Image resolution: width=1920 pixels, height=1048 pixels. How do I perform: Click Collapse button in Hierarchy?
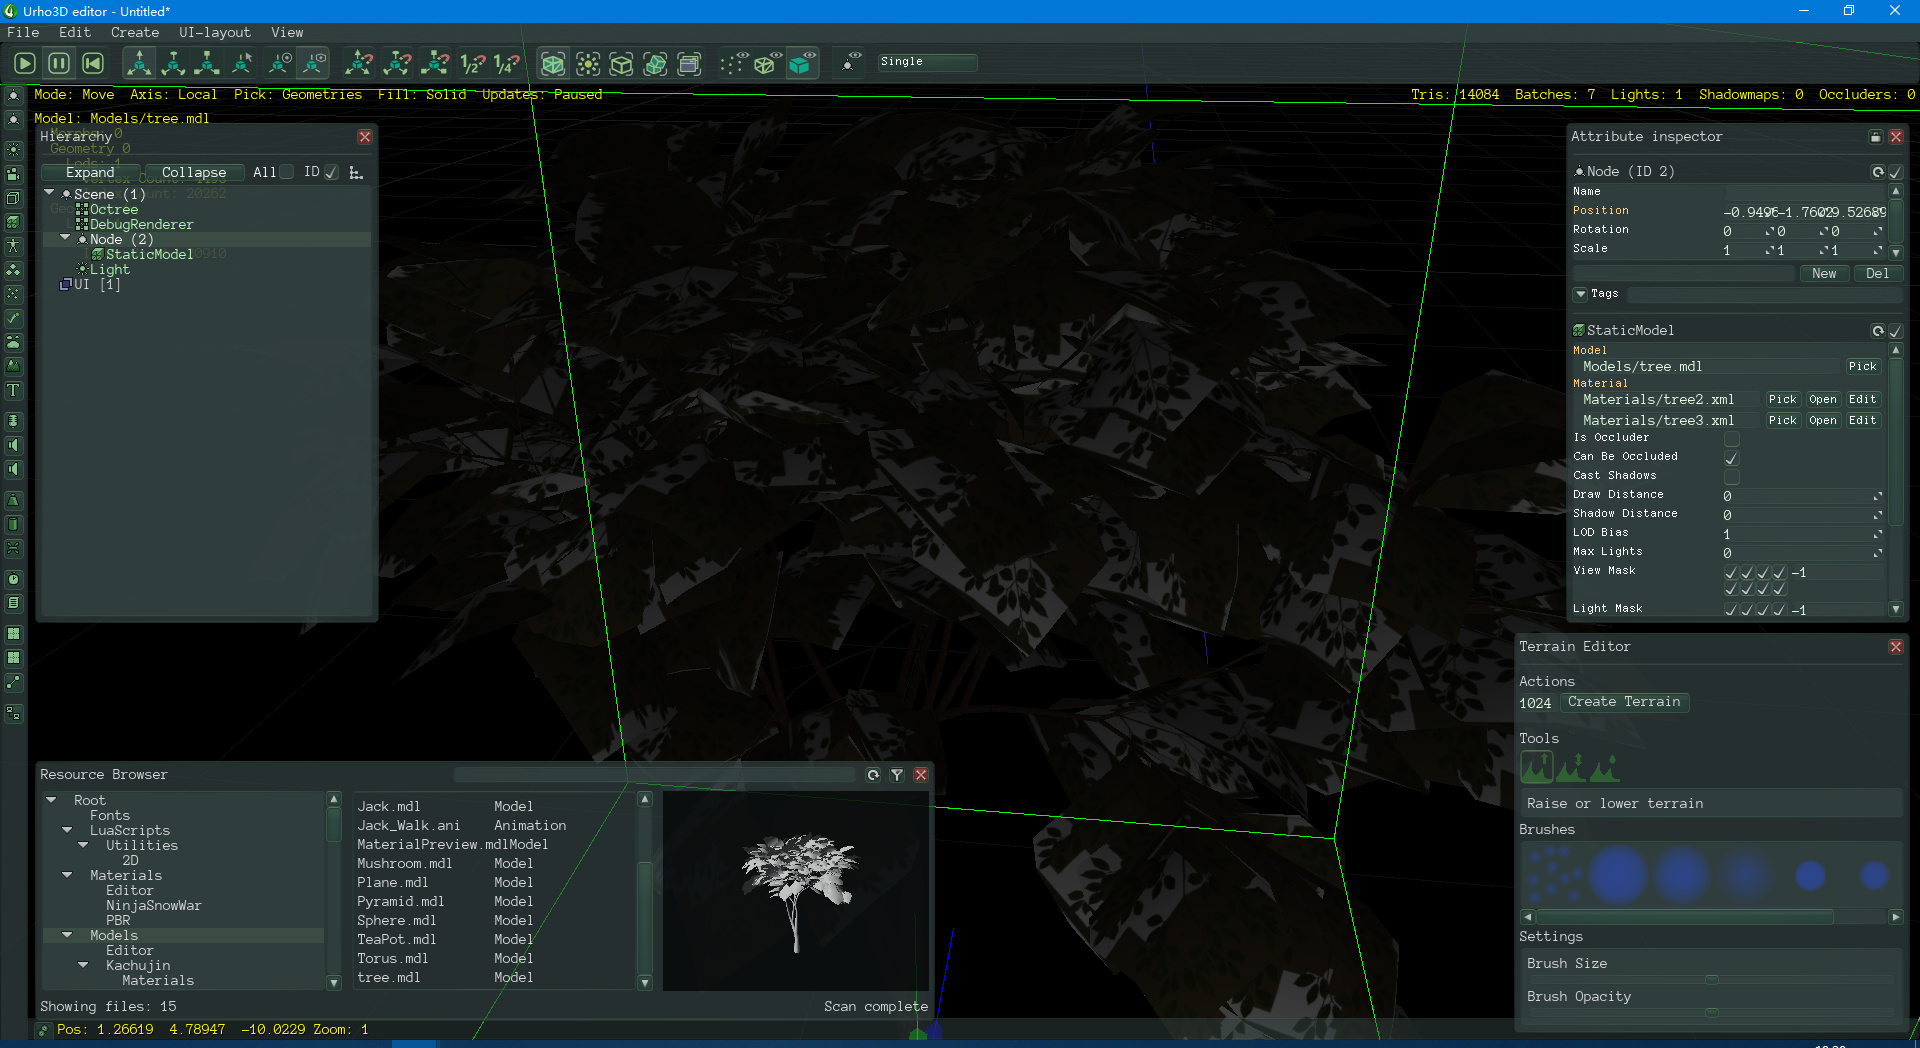194,172
